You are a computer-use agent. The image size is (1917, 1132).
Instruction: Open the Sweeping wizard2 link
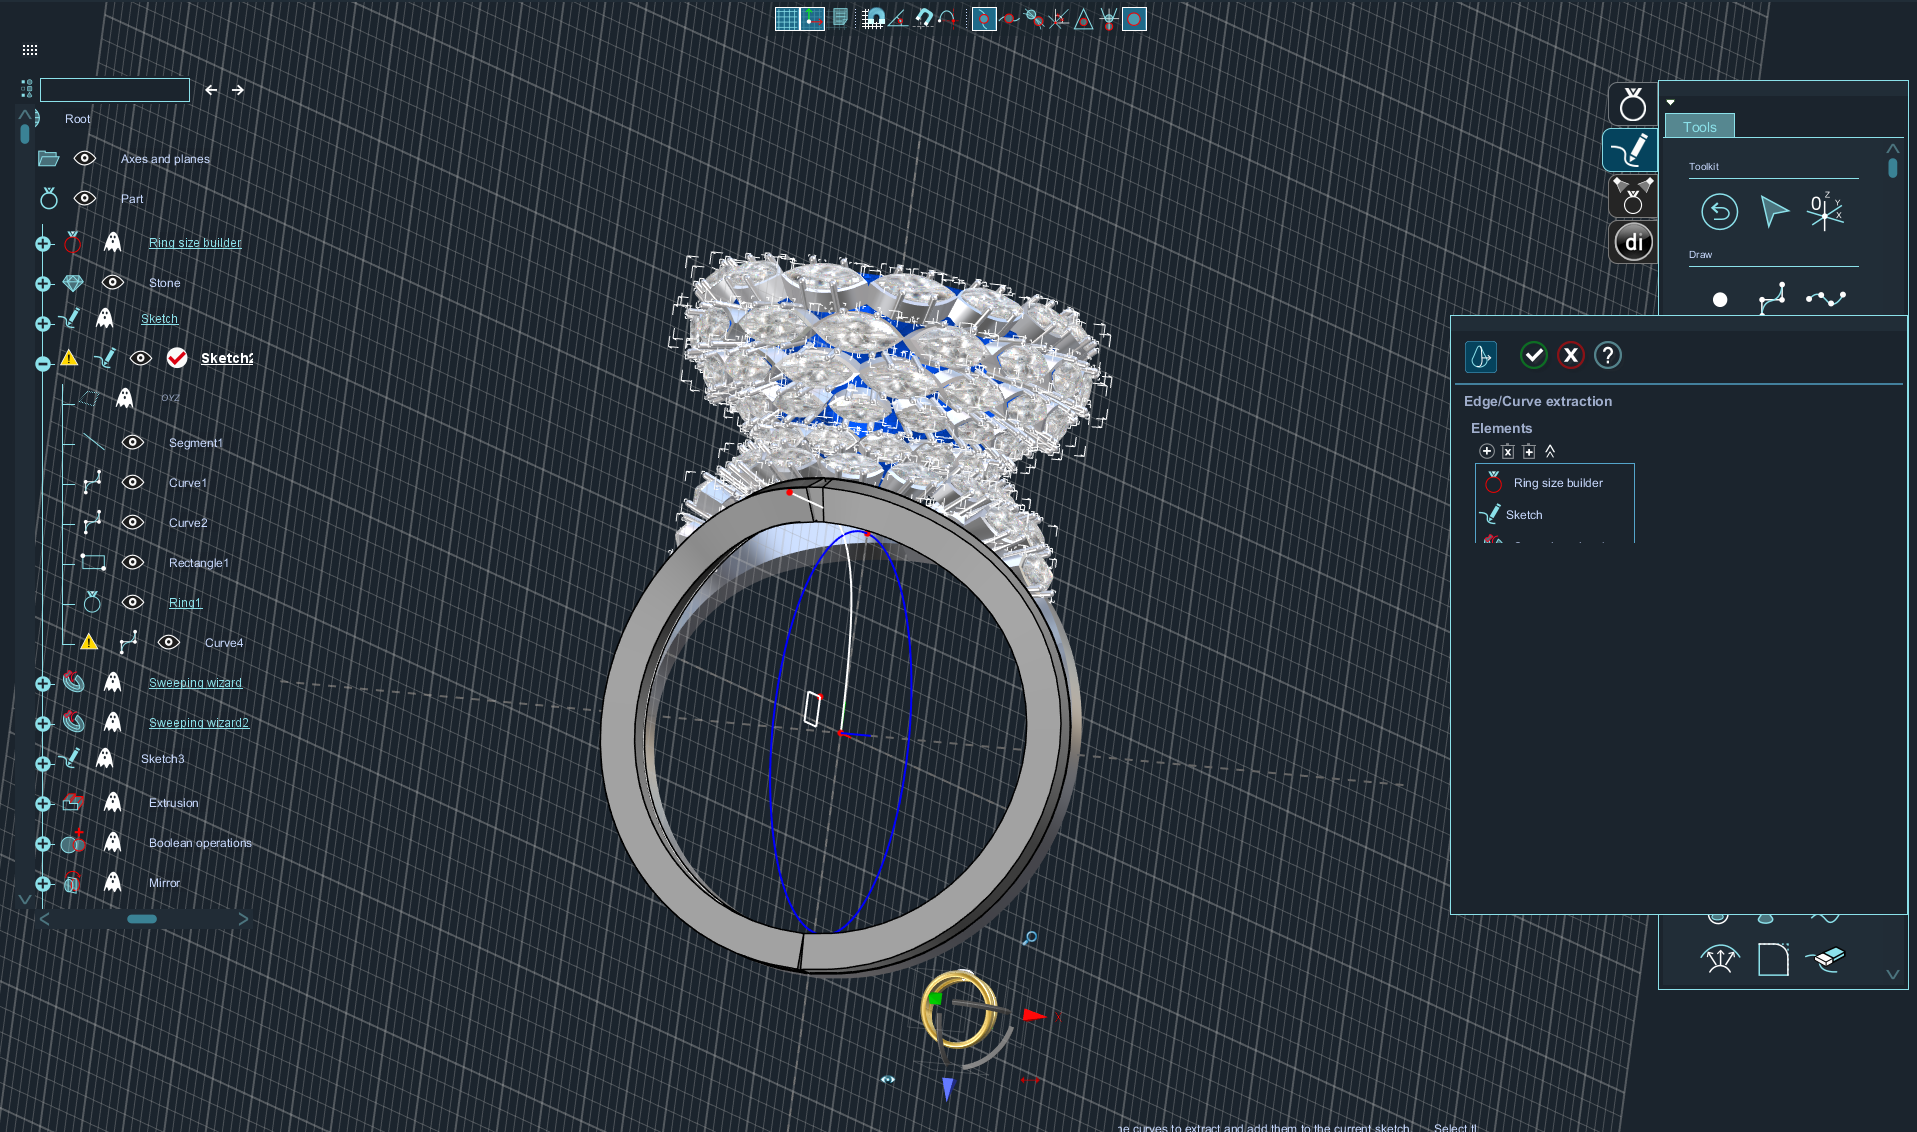pos(198,723)
